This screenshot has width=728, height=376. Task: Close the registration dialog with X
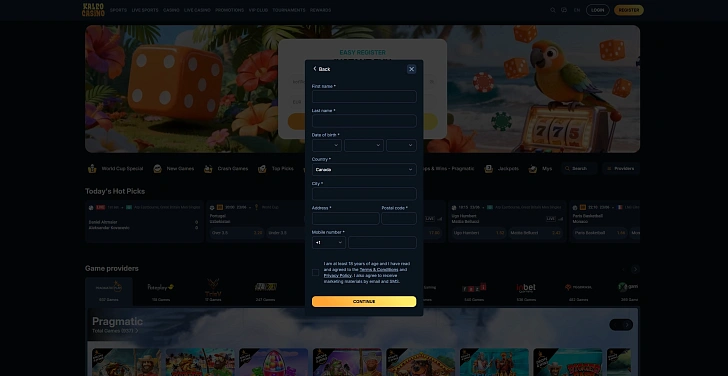[x=411, y=69]
